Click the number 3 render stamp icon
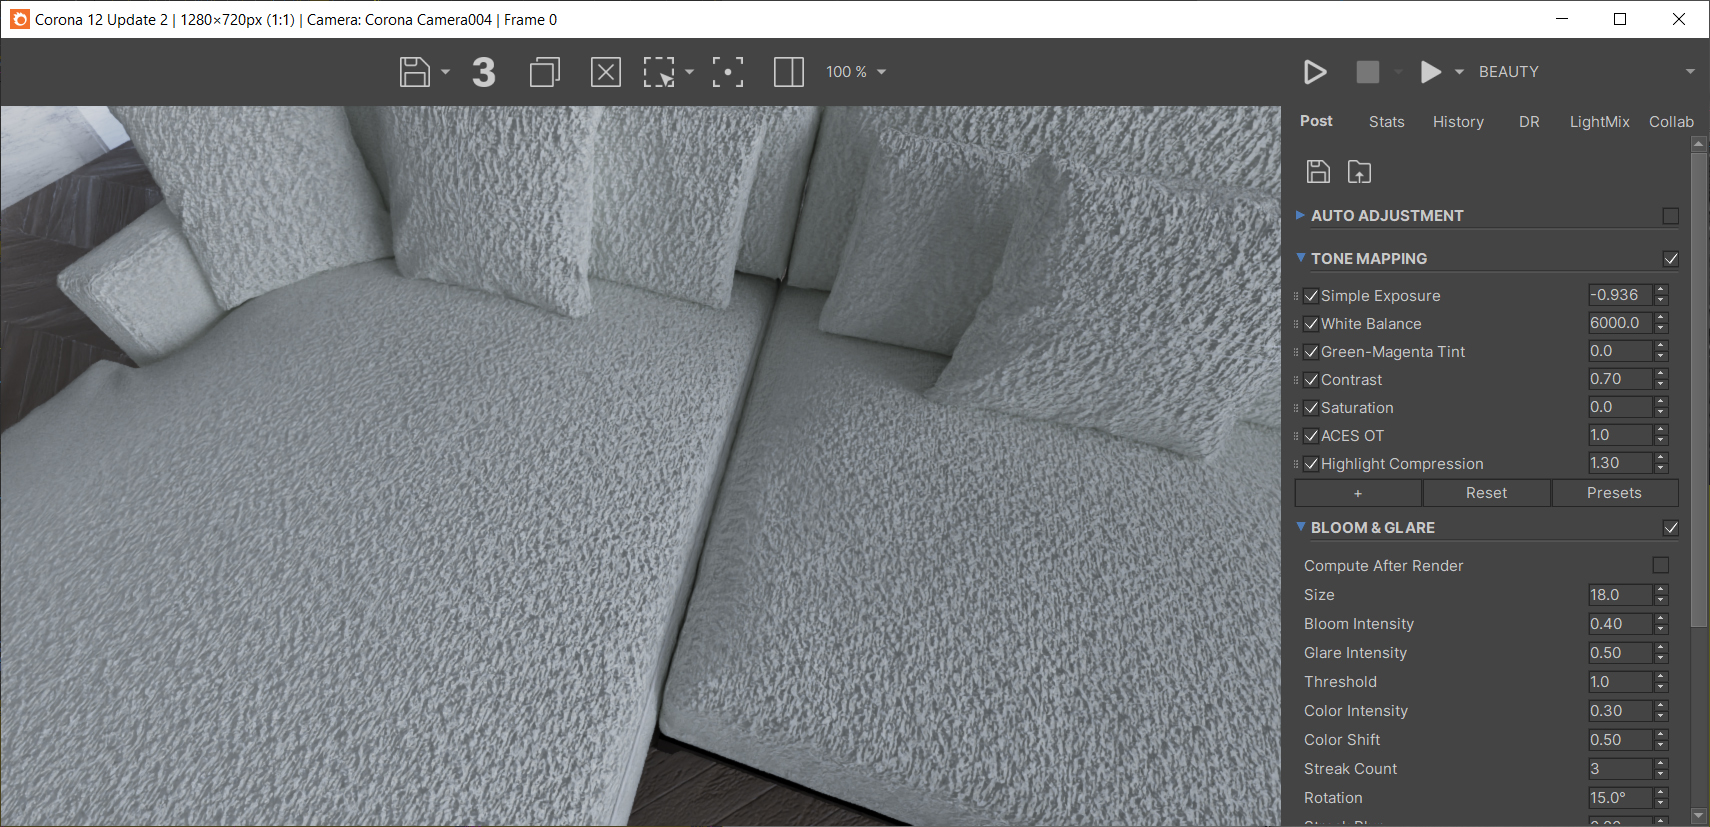 (484, 72)
